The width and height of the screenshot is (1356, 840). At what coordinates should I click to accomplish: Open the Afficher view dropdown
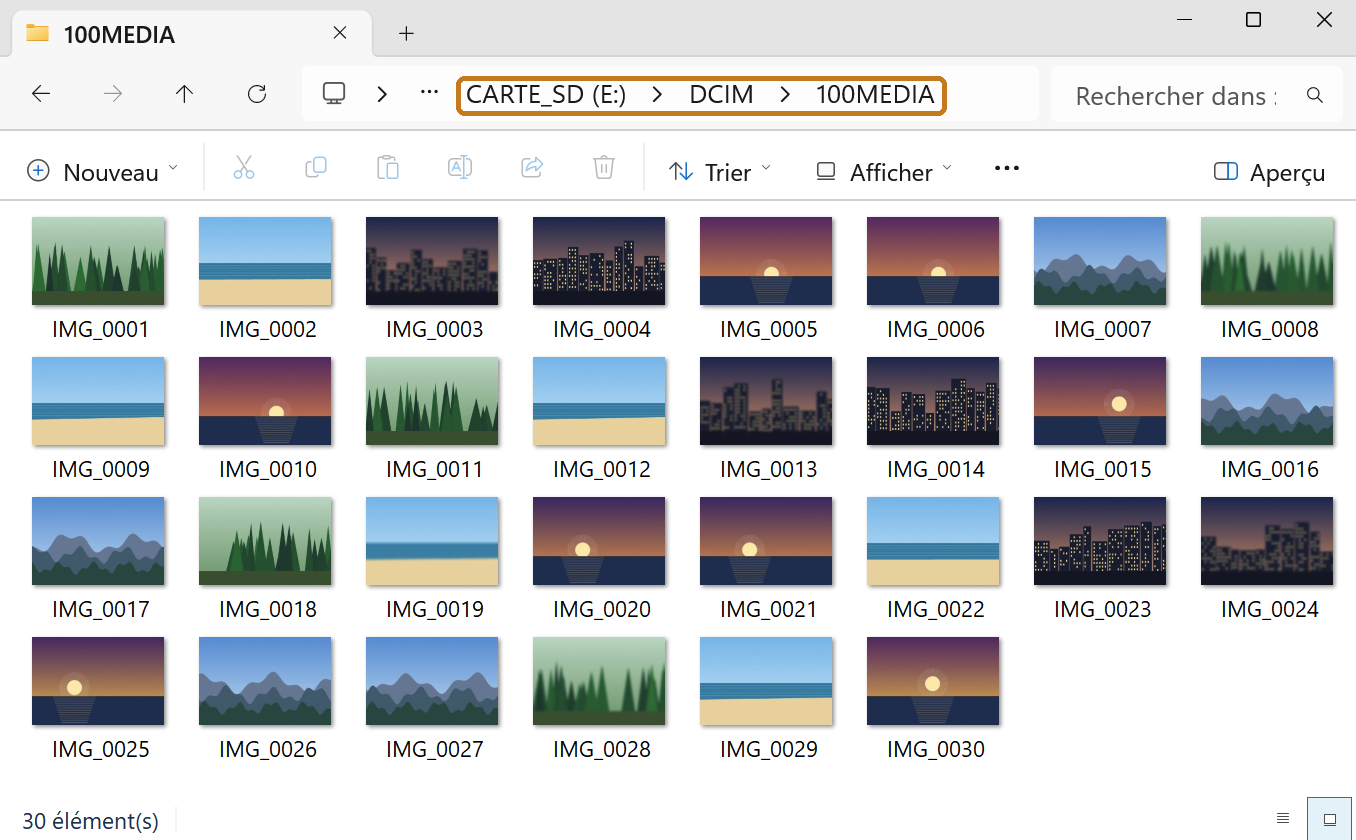(884, 171)
